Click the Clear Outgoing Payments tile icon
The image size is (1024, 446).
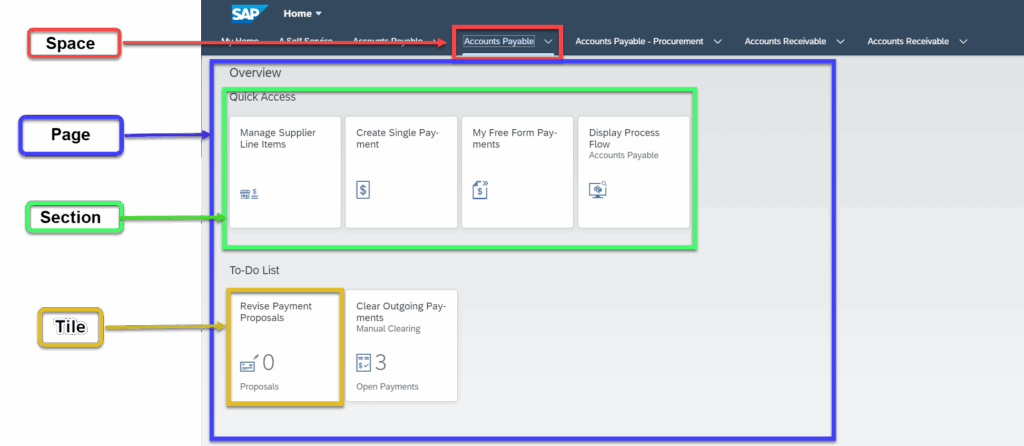tap(364, 363)
